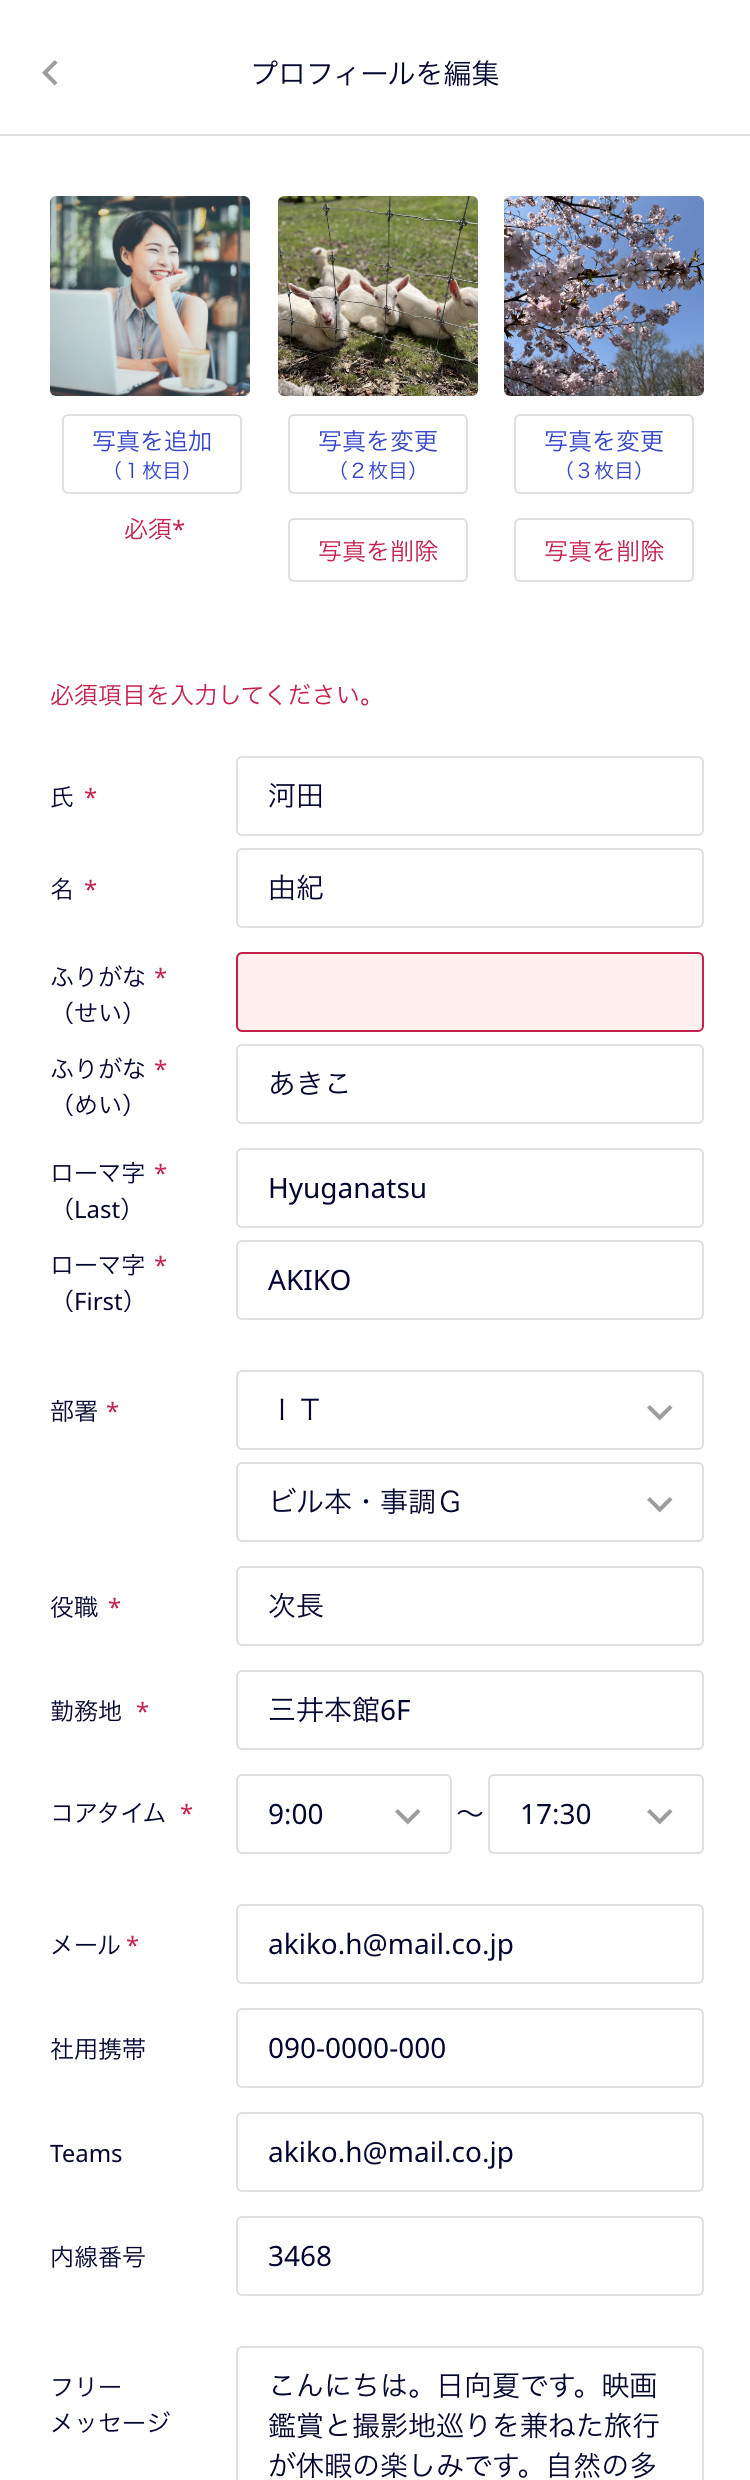
Task: Click 写真を変更 (2枚目) button
Action: 378,454
